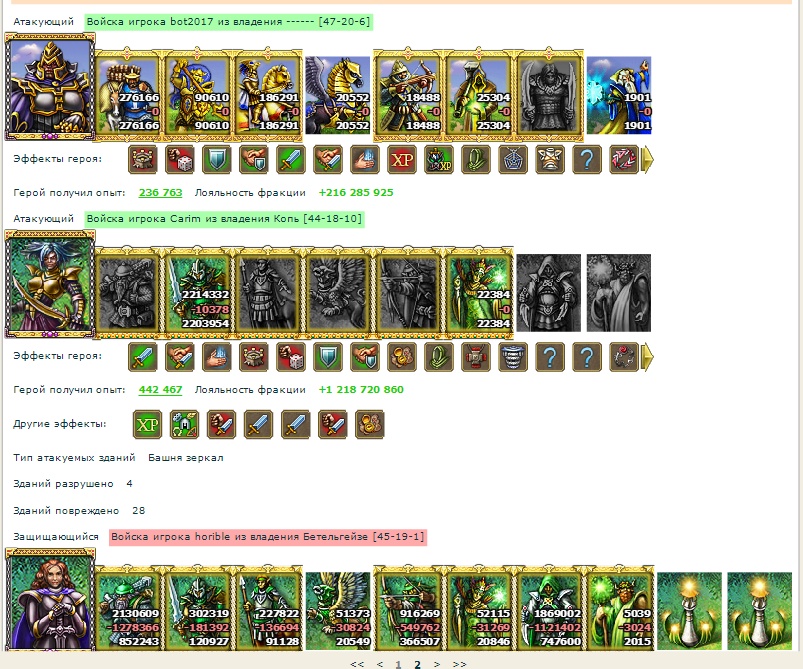803x669 pixels.
Task: Select page 2 in pagination
Action: pos(417,664)
